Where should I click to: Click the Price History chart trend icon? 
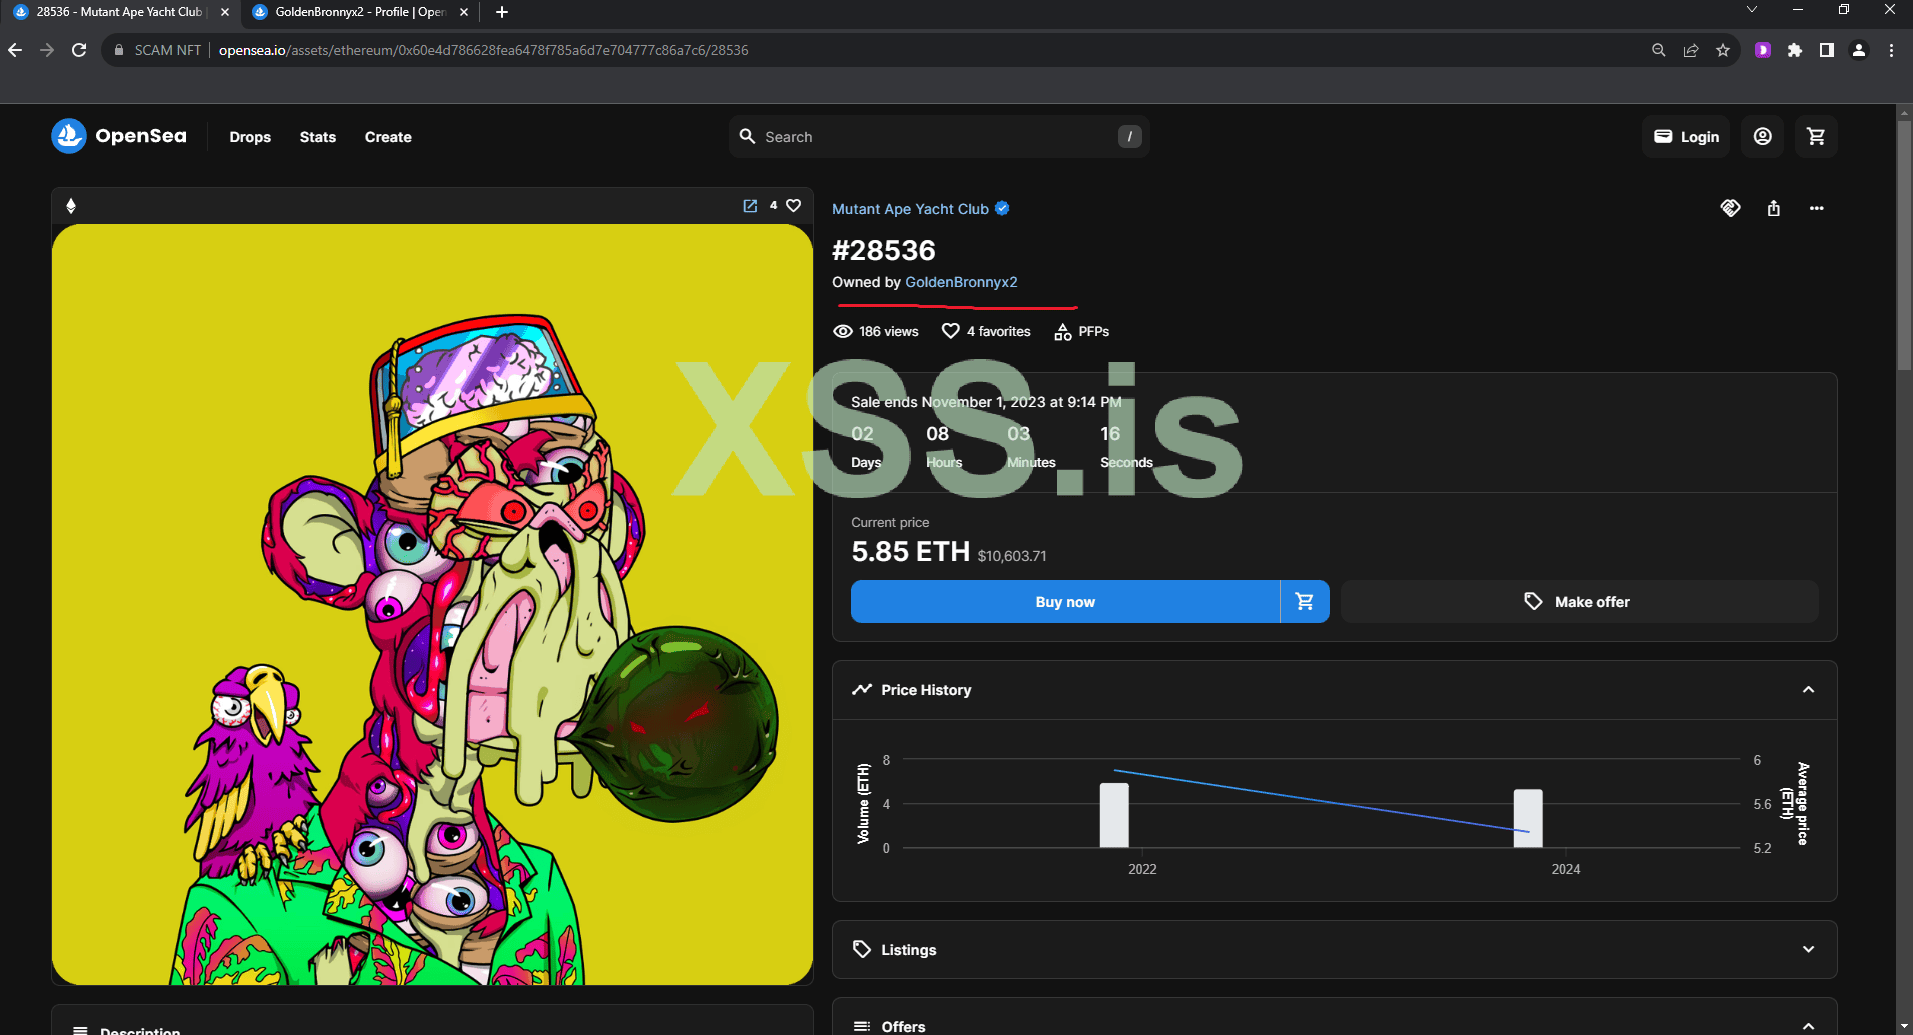click(x=862, y=690)
